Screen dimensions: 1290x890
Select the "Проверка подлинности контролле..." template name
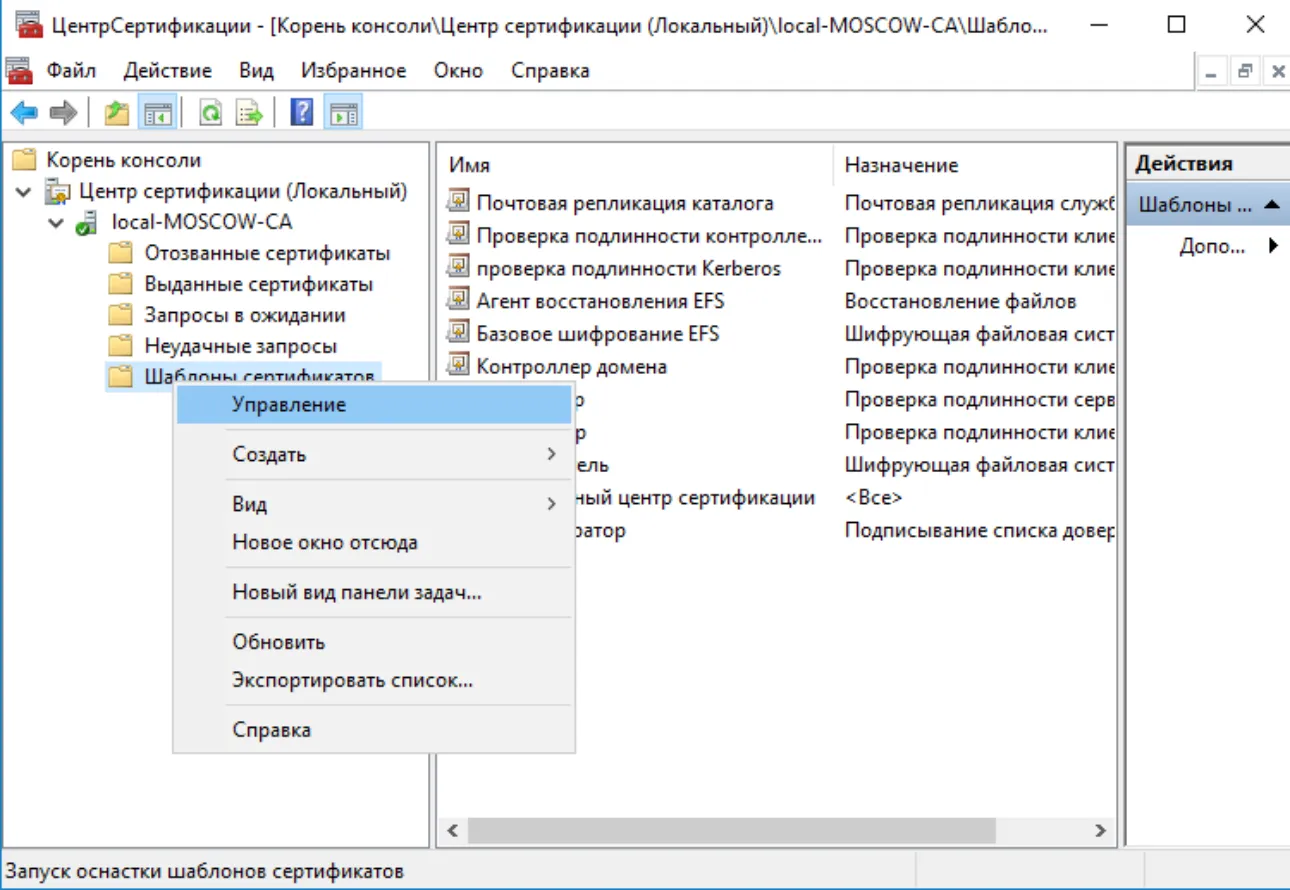pyautogui.click(x=649, y=236)
